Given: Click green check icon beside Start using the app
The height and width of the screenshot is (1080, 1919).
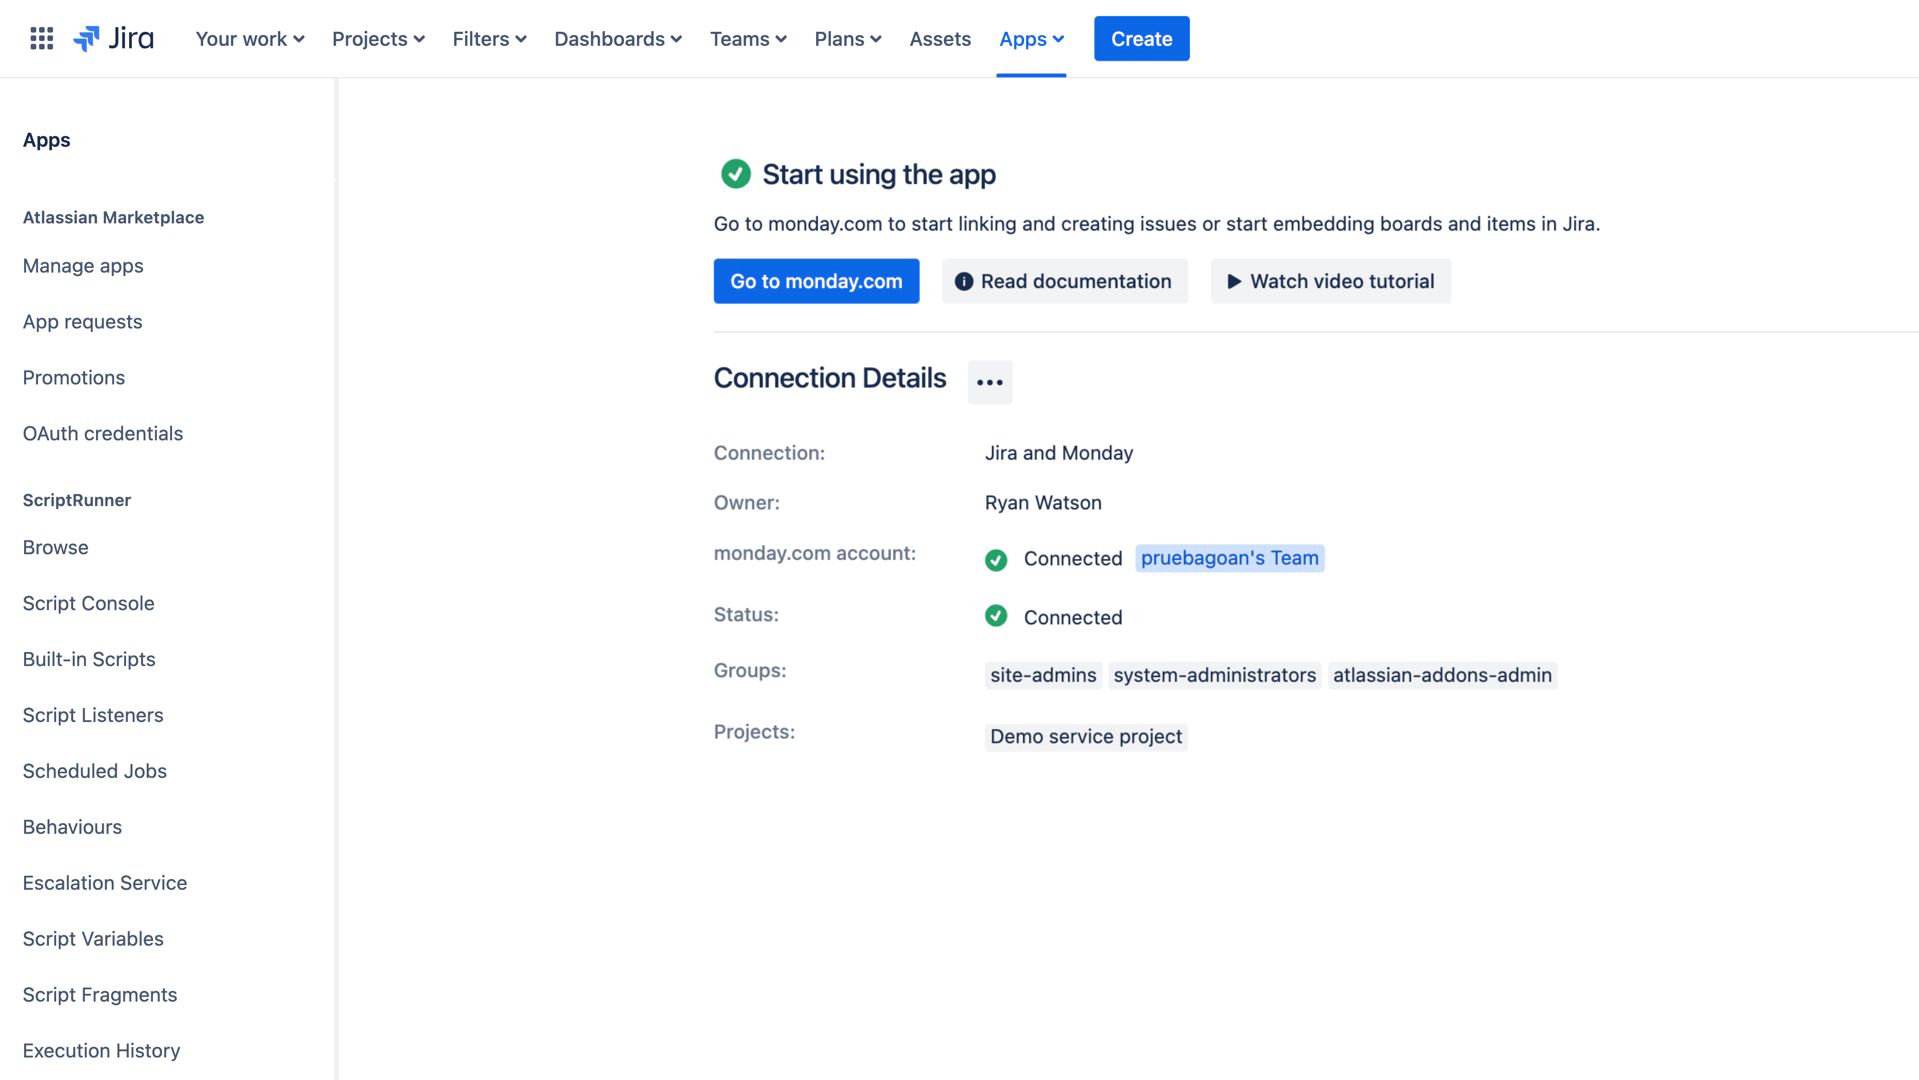Looking at the screenshot, I should click(x=736, y=174).
